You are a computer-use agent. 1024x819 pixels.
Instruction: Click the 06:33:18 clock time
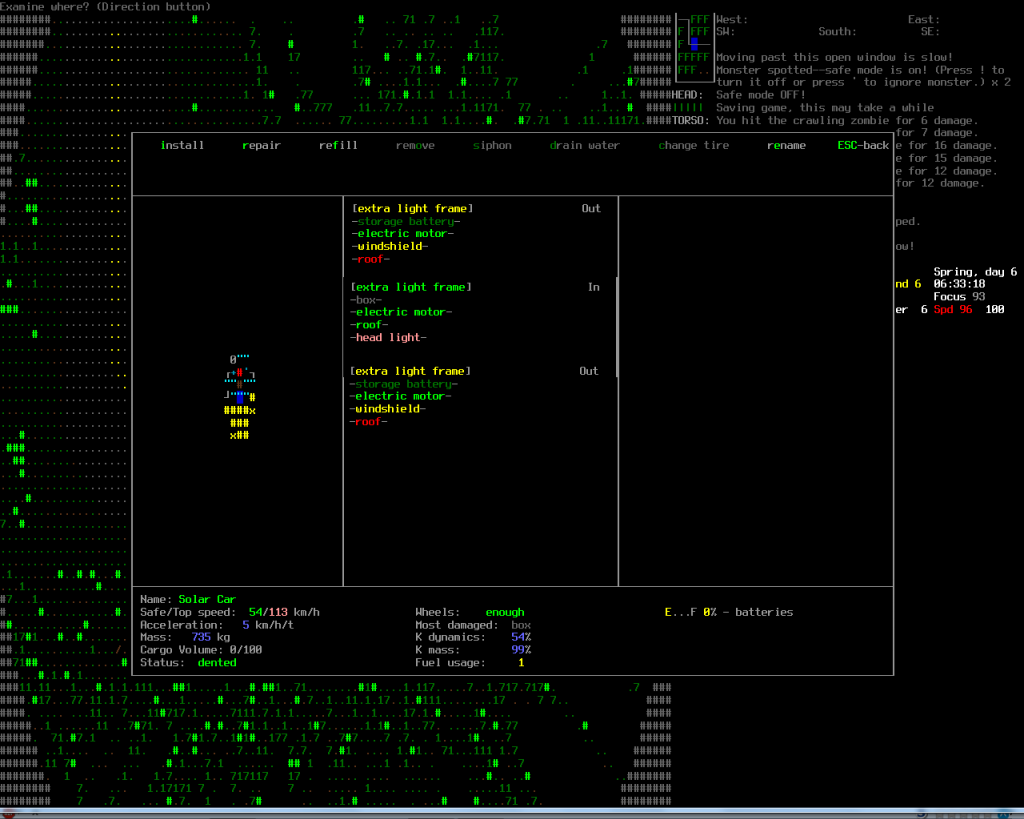[x=959, y=284]
